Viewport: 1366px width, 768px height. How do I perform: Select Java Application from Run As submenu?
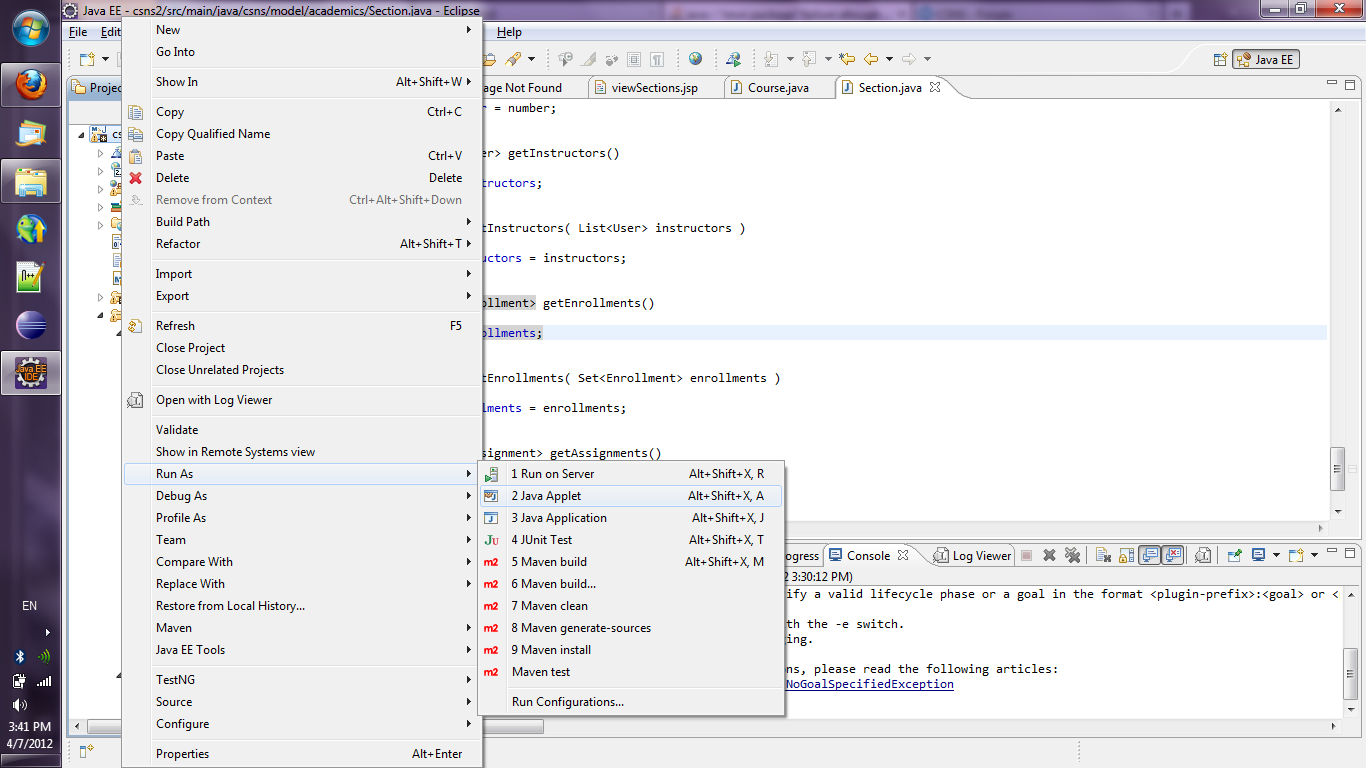558,518
